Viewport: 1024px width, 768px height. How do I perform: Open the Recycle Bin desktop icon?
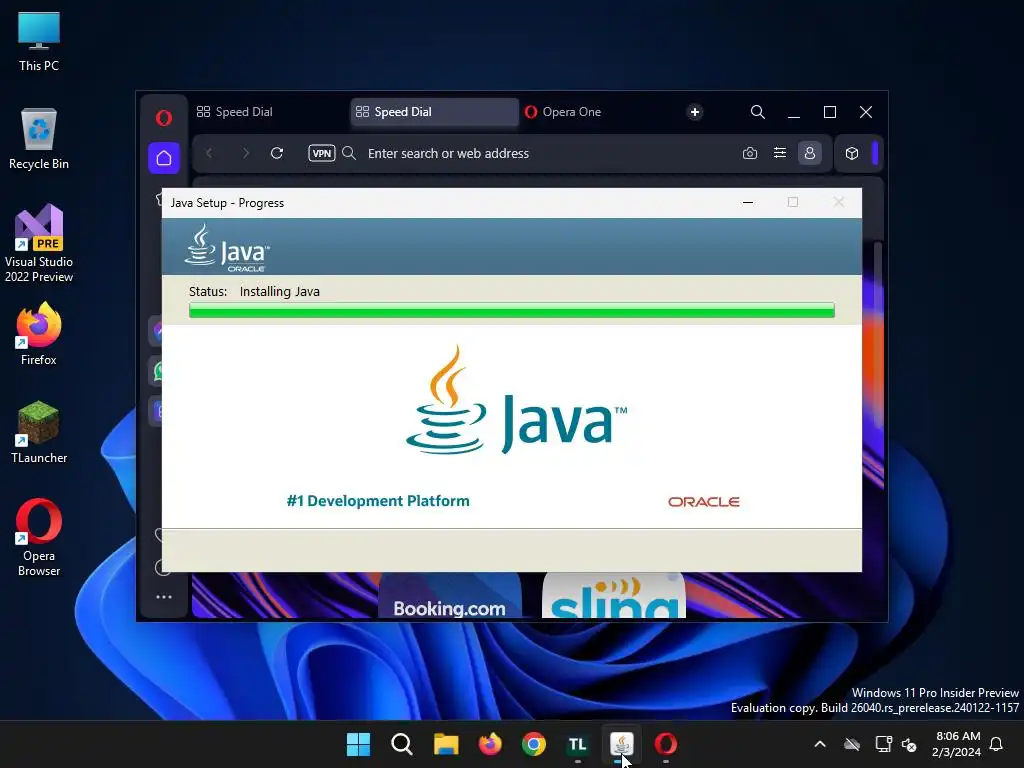pos(39,139)
